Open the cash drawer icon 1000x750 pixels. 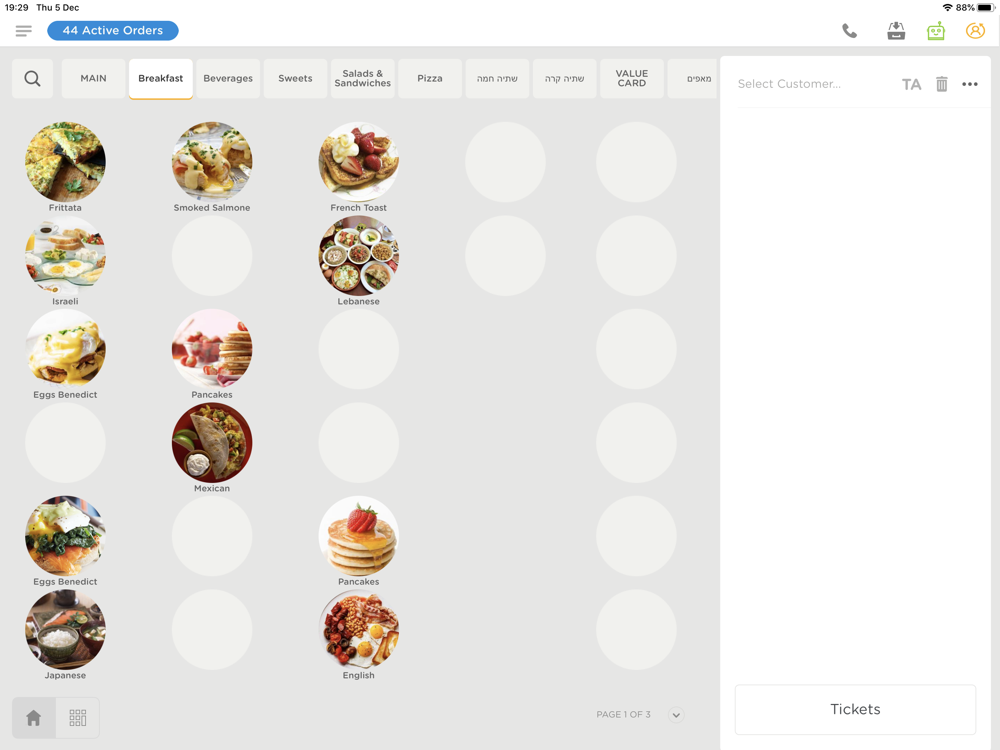tap(896, 31)
